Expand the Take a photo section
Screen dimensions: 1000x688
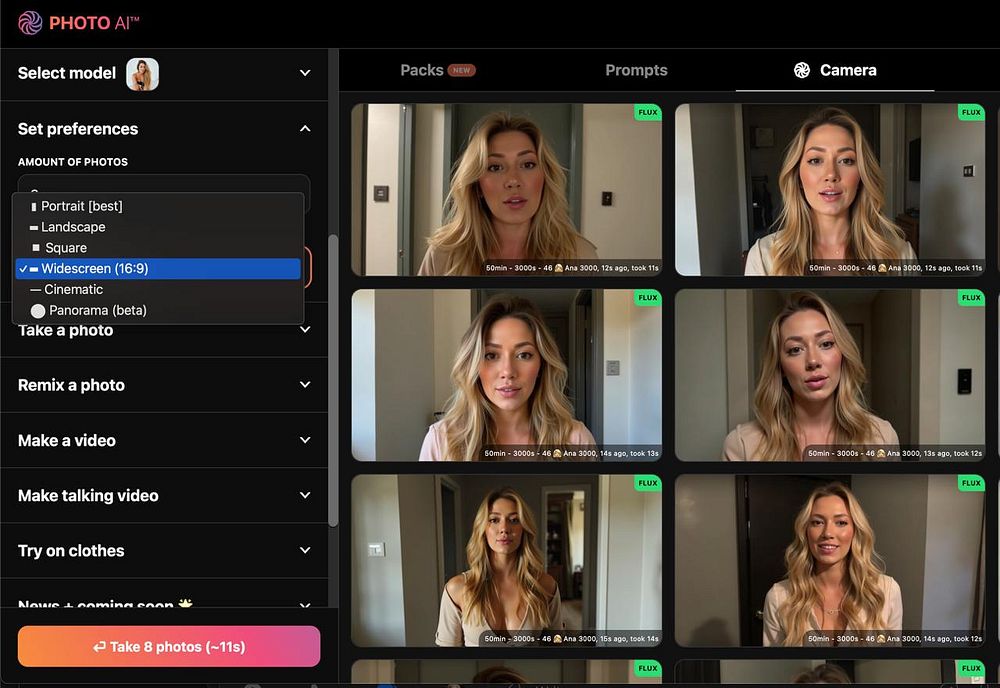tap(165, 330)
